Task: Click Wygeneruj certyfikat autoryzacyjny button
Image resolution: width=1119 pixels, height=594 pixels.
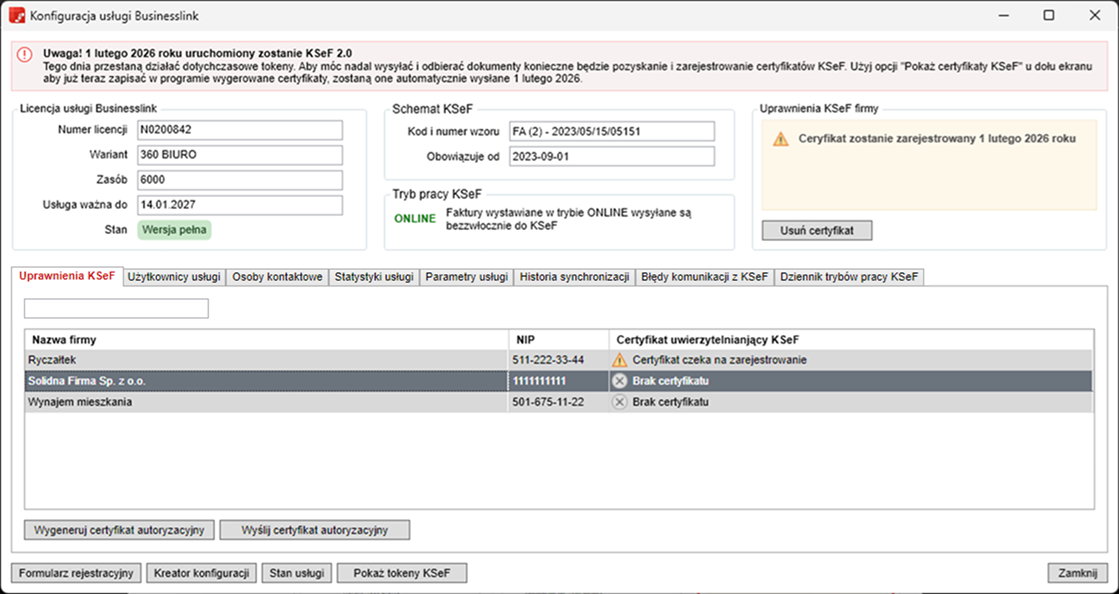Action: [x=119, y=530]
